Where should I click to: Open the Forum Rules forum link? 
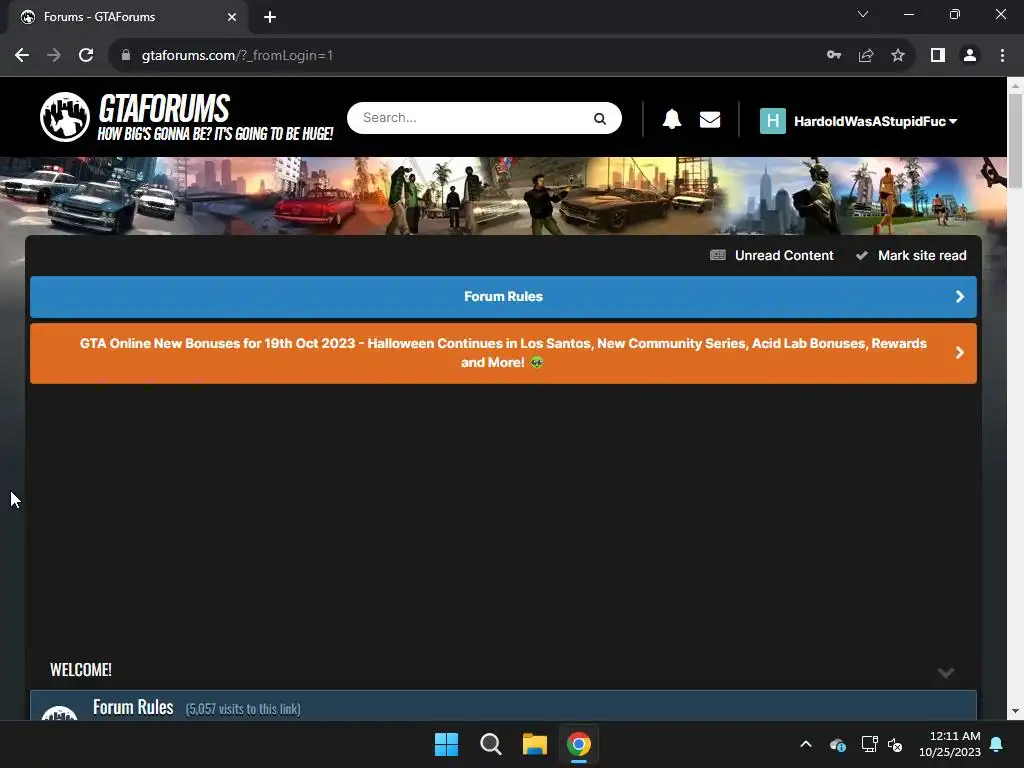pyautogui.click(x=133, y=707)
